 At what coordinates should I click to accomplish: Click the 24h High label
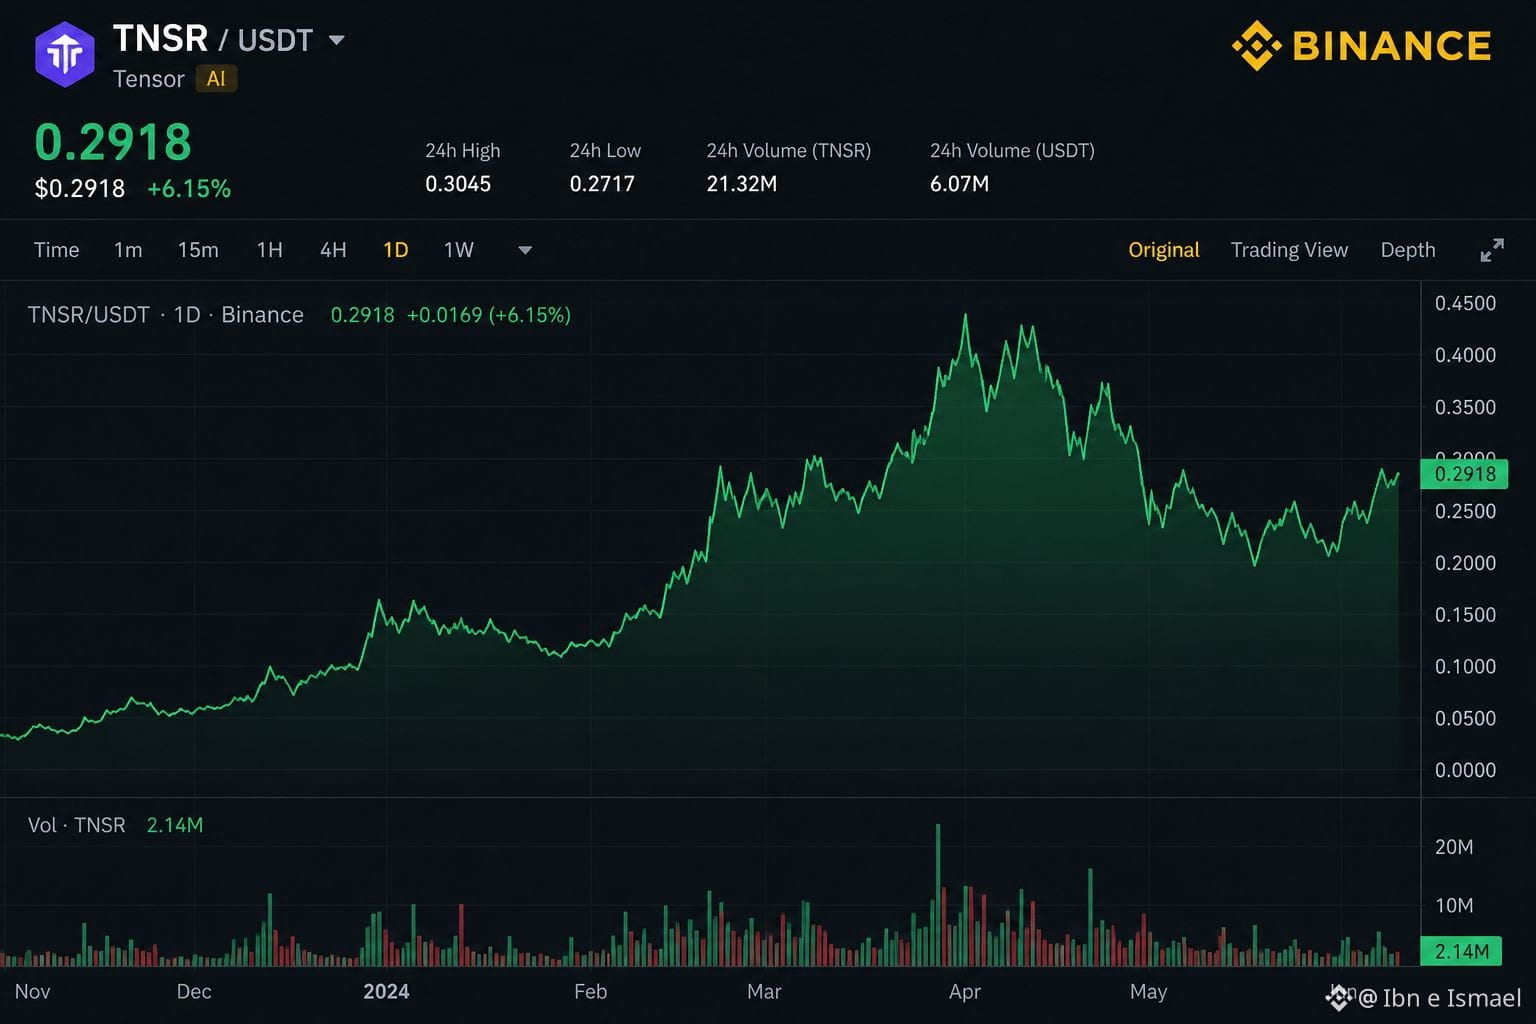(463, 151)
